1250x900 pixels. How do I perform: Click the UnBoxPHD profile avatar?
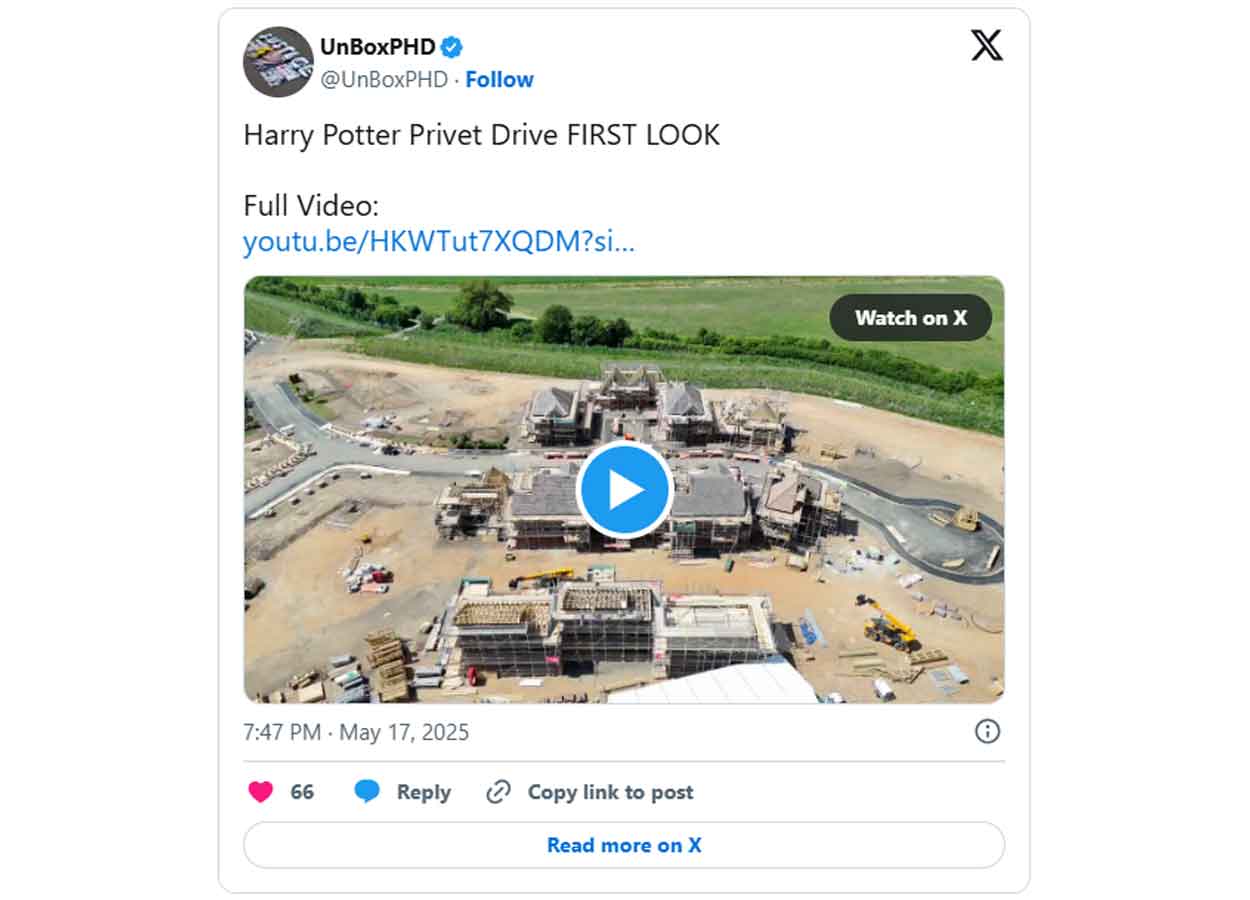point(278,62)
